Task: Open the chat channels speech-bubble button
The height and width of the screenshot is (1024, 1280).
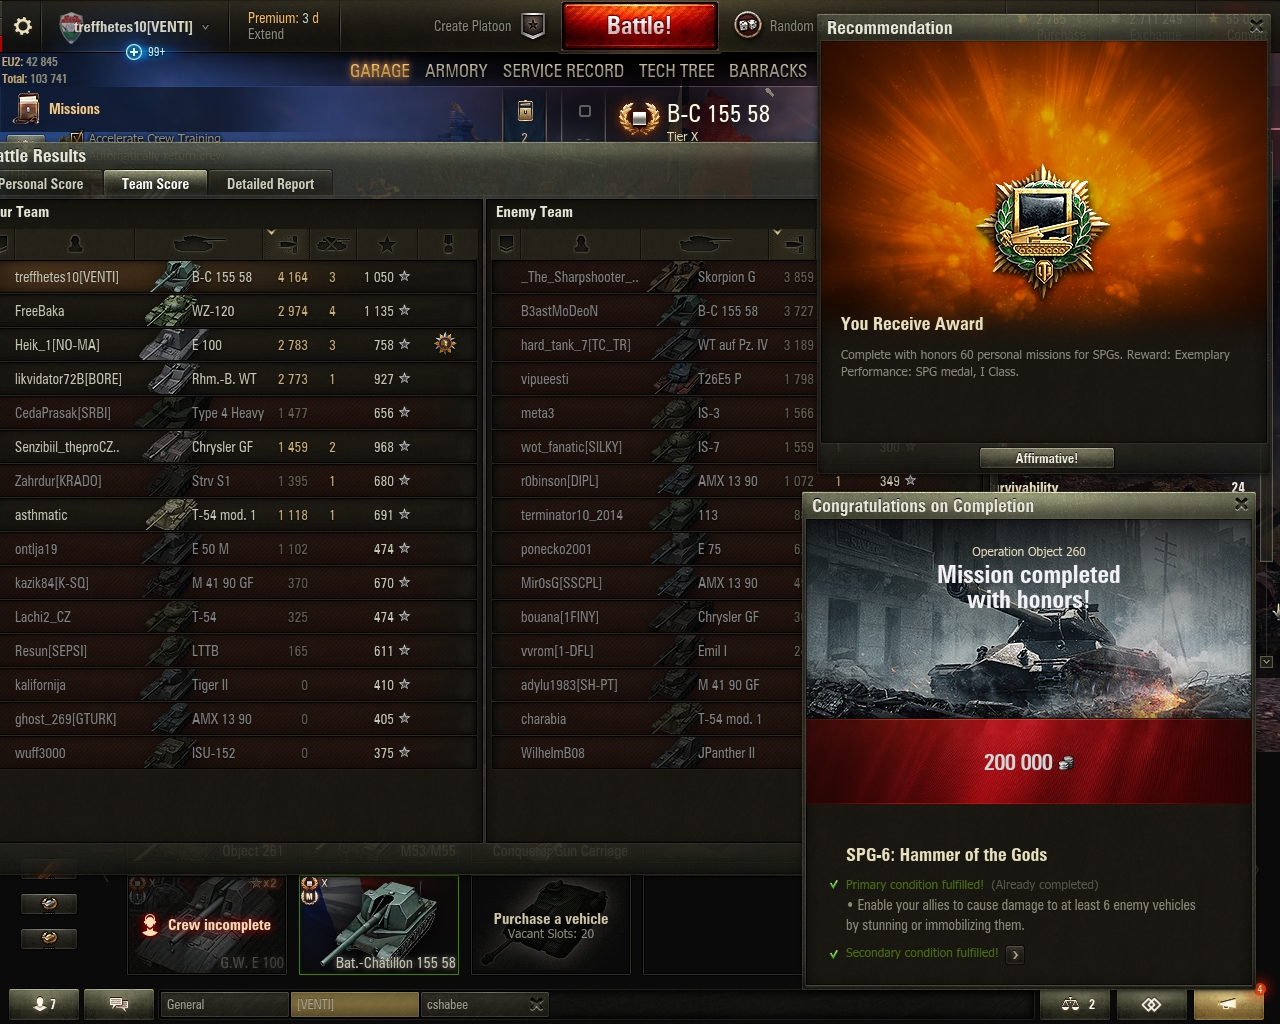Action: [x=118, y=1004]
